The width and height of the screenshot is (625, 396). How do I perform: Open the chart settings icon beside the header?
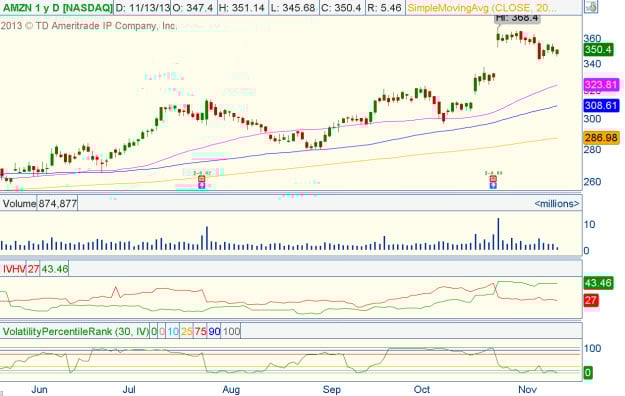point(591,7)
